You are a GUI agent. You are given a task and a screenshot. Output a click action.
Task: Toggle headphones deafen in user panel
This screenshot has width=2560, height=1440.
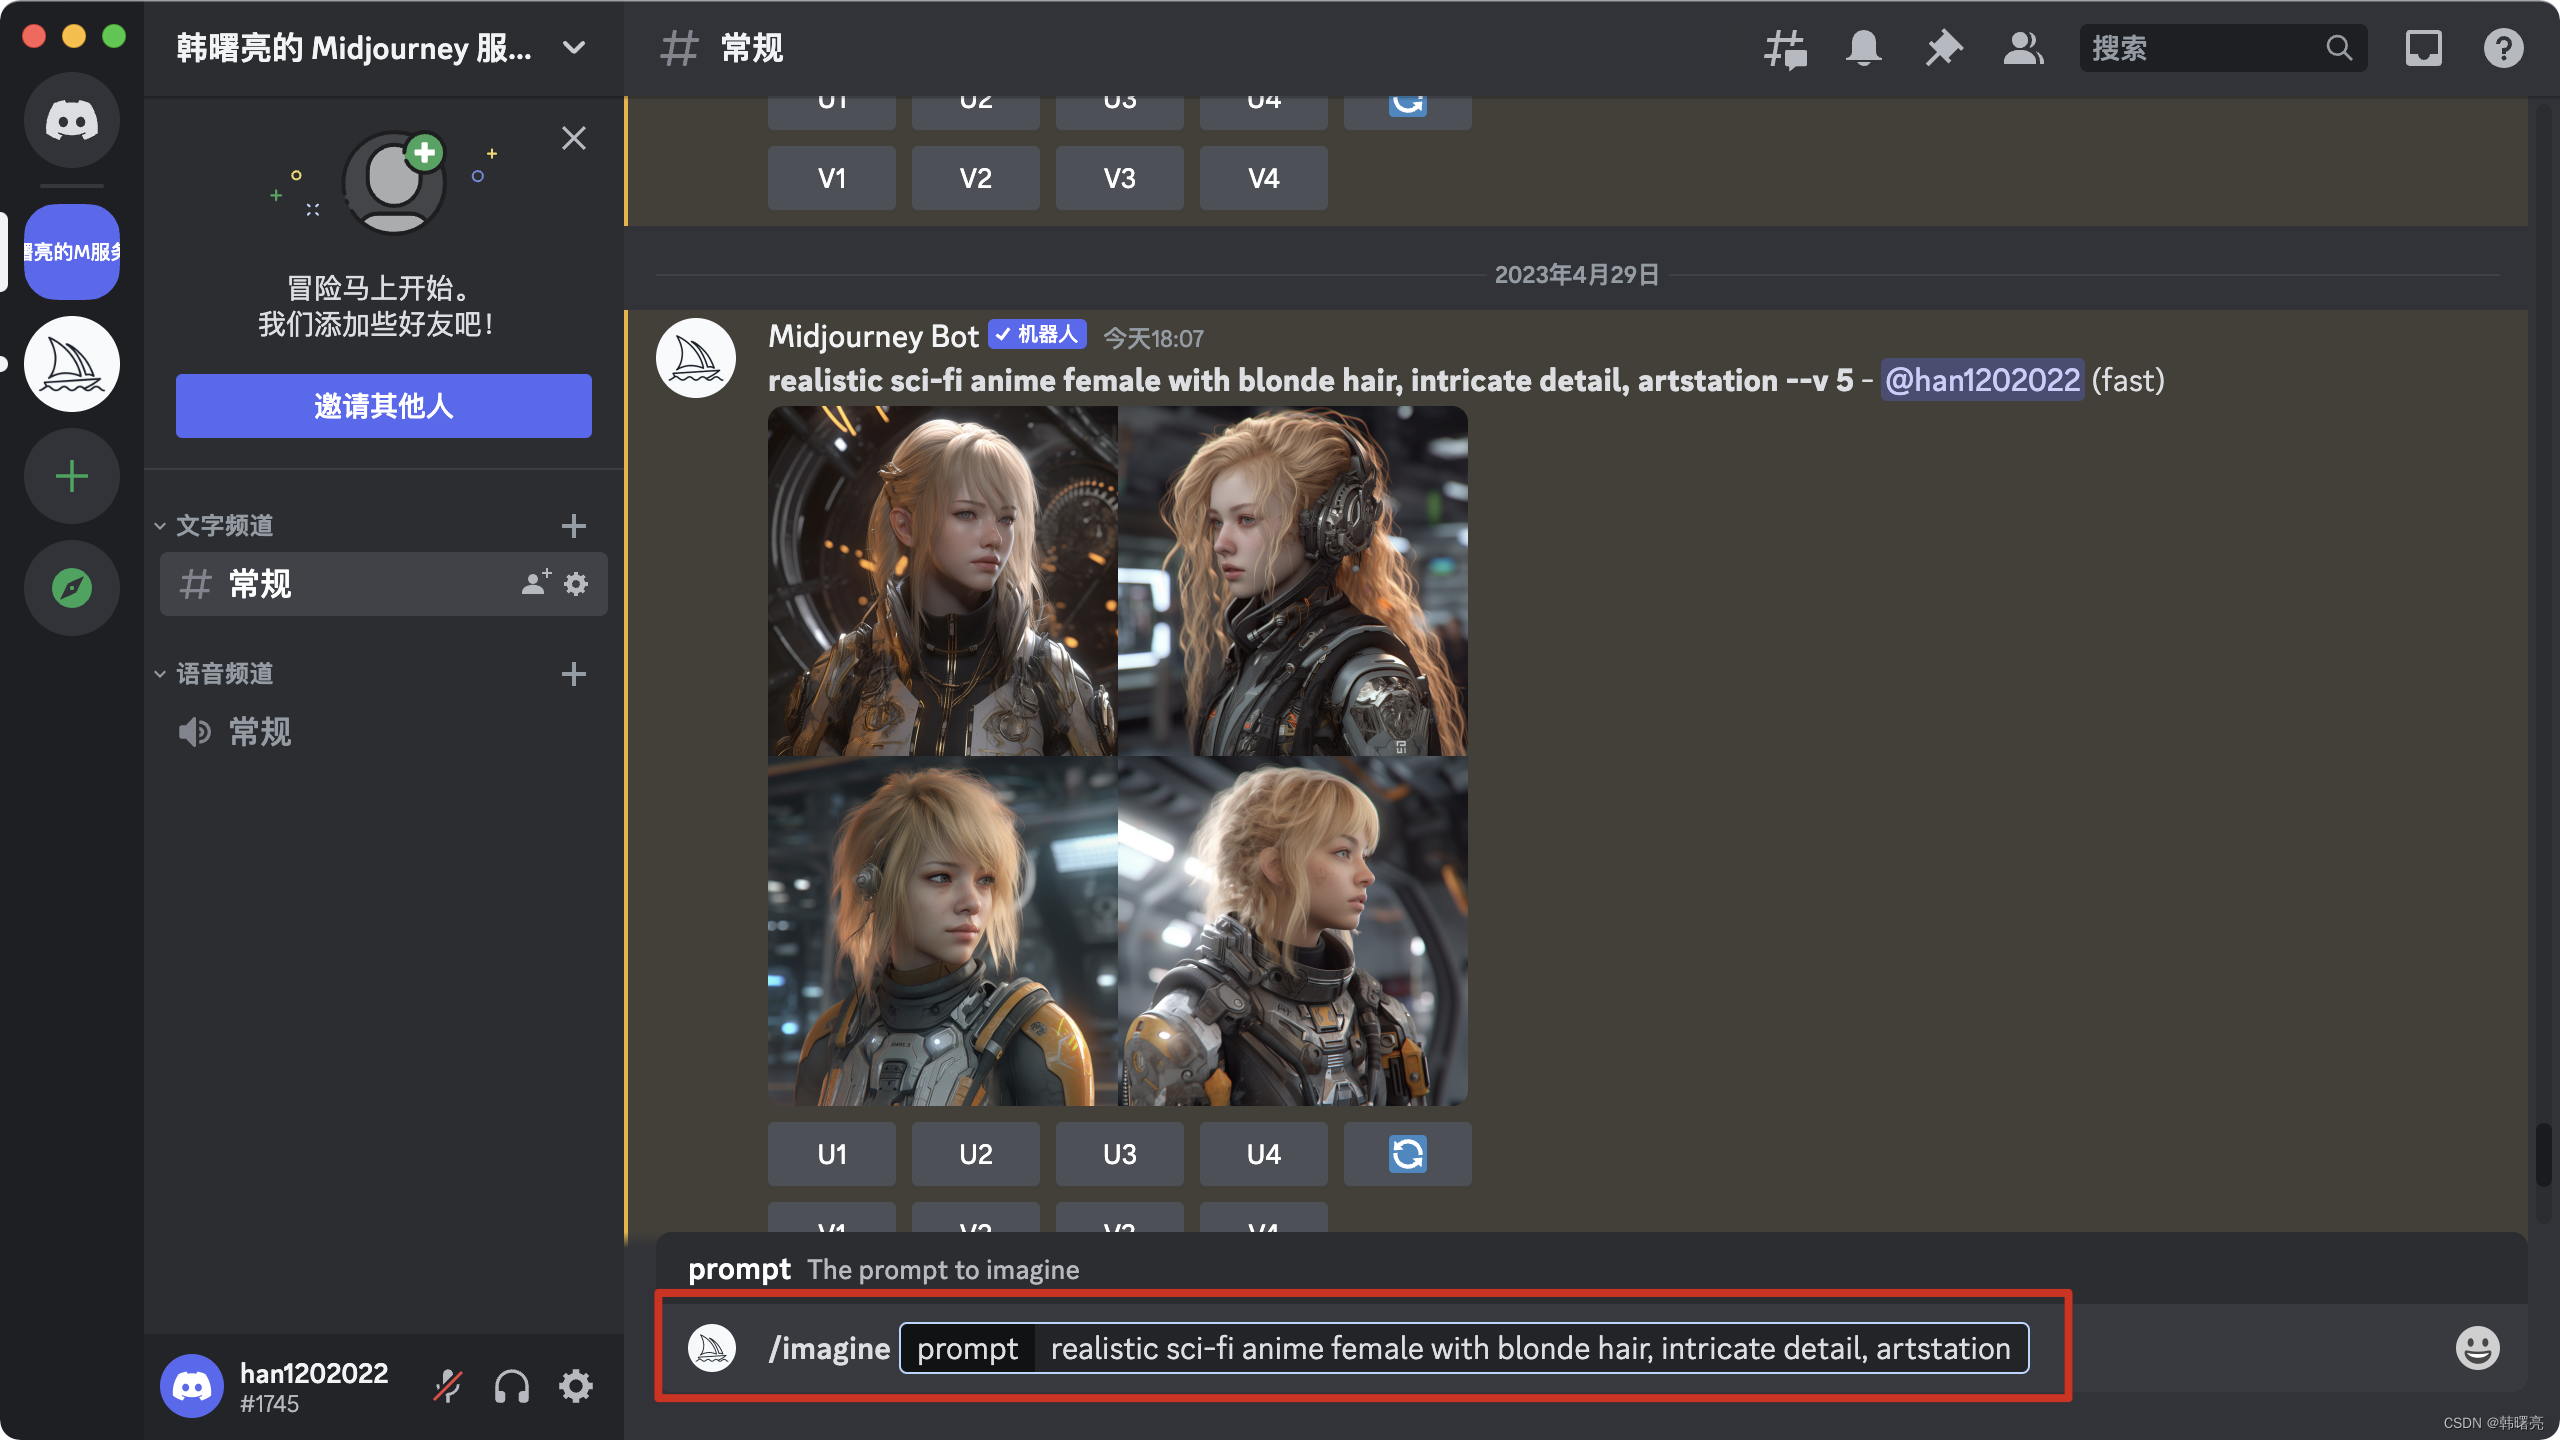512,1386
